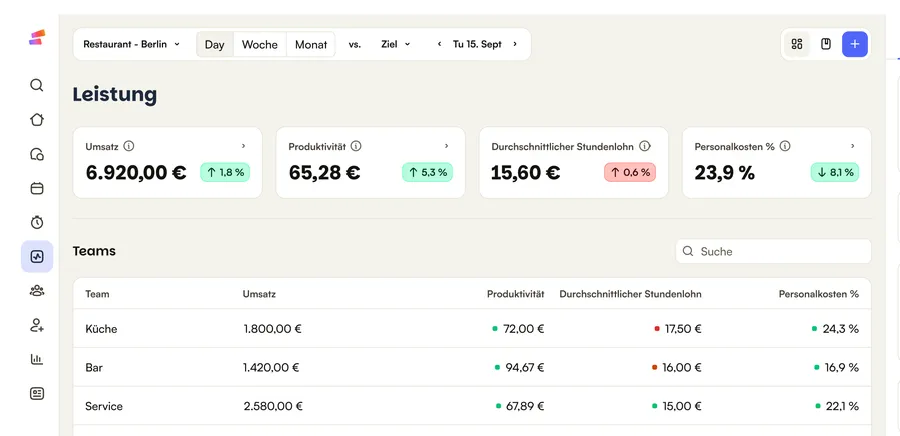Click the 1.420,00 € Bar Umsatz cell

pyautogui.click(x=271, y=367)
